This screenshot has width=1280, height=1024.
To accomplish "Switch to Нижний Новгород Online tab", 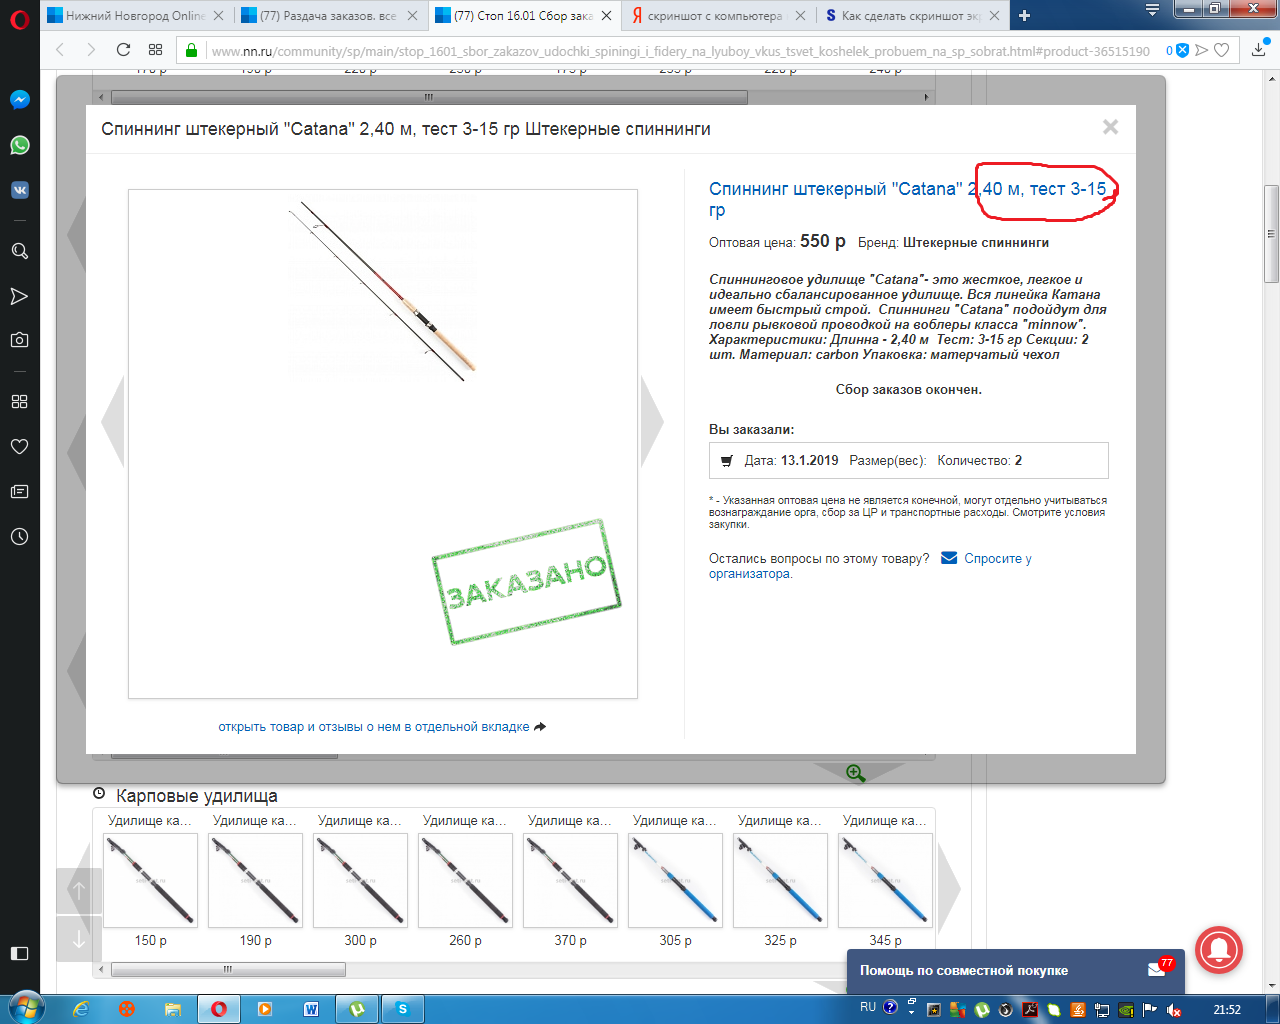I will coord(136,16).
